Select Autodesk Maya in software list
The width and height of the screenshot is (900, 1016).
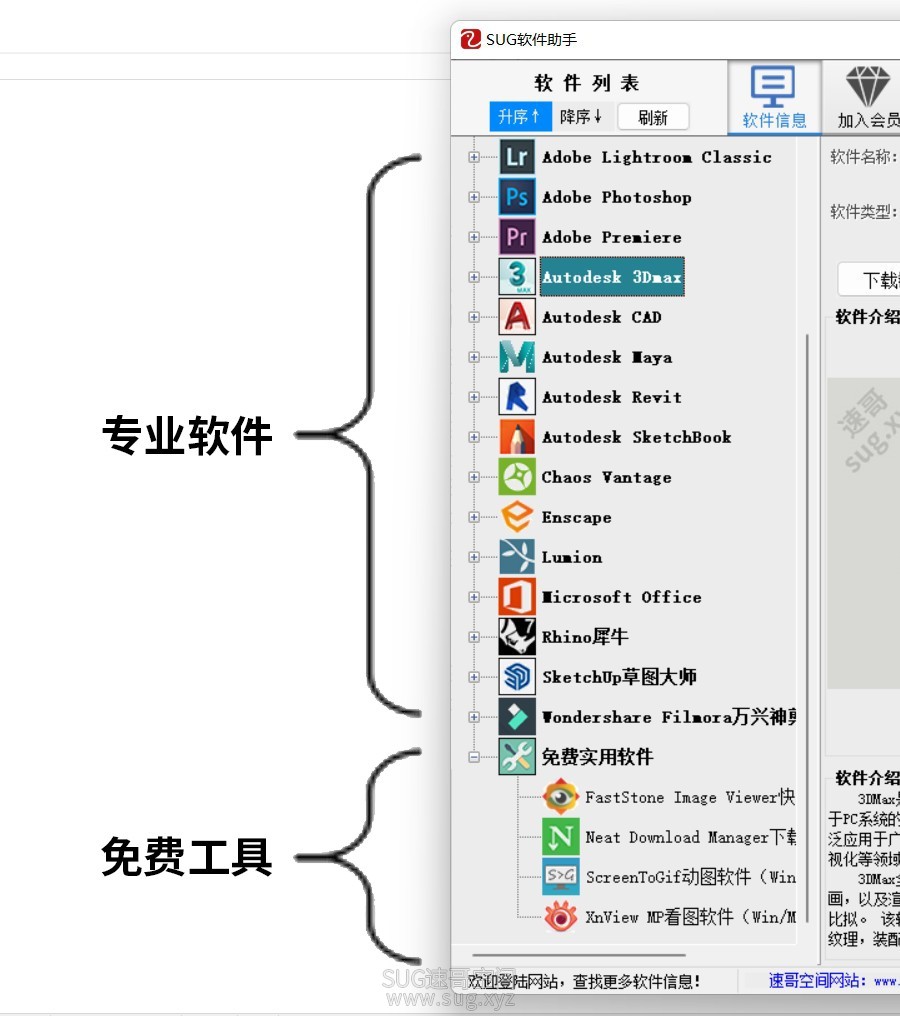pos(607,358)
